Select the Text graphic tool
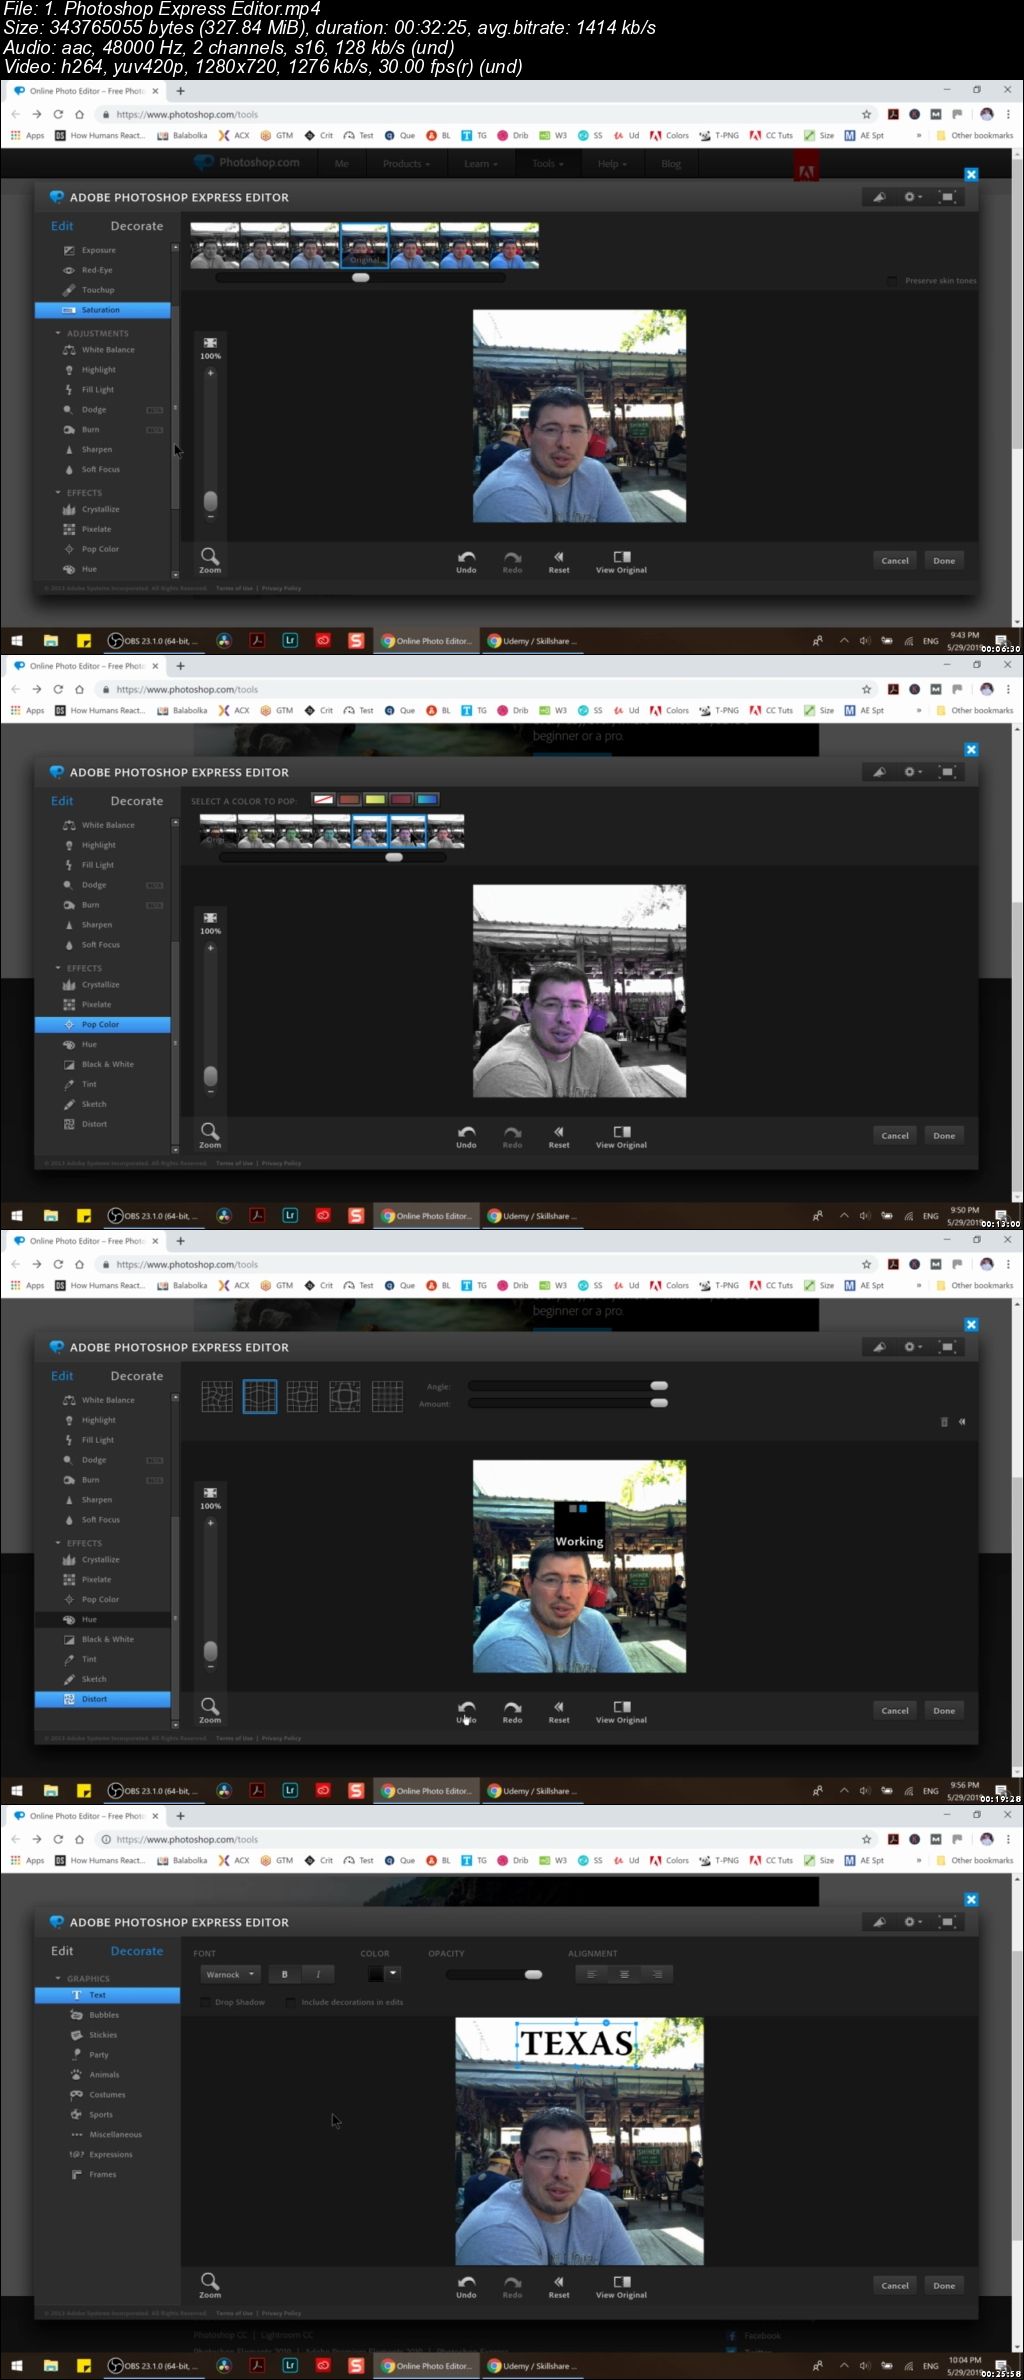This screenshot has width=1024, height=2380. click(x=107, y=1995)
